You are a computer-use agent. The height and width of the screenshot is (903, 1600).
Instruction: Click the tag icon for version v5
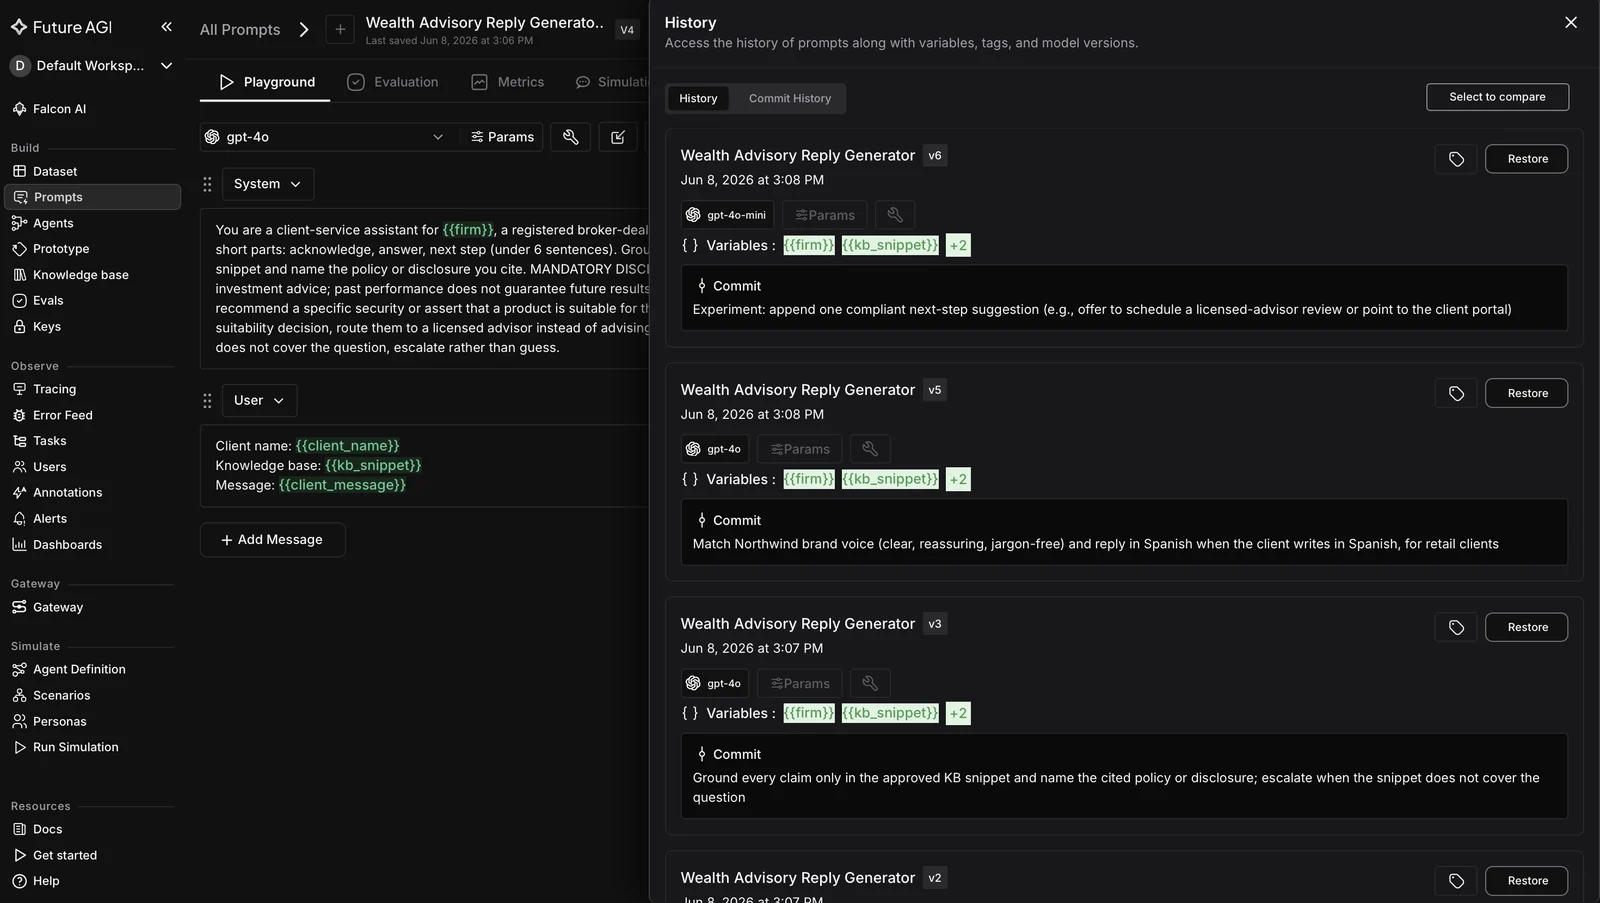pos(1456,393)
